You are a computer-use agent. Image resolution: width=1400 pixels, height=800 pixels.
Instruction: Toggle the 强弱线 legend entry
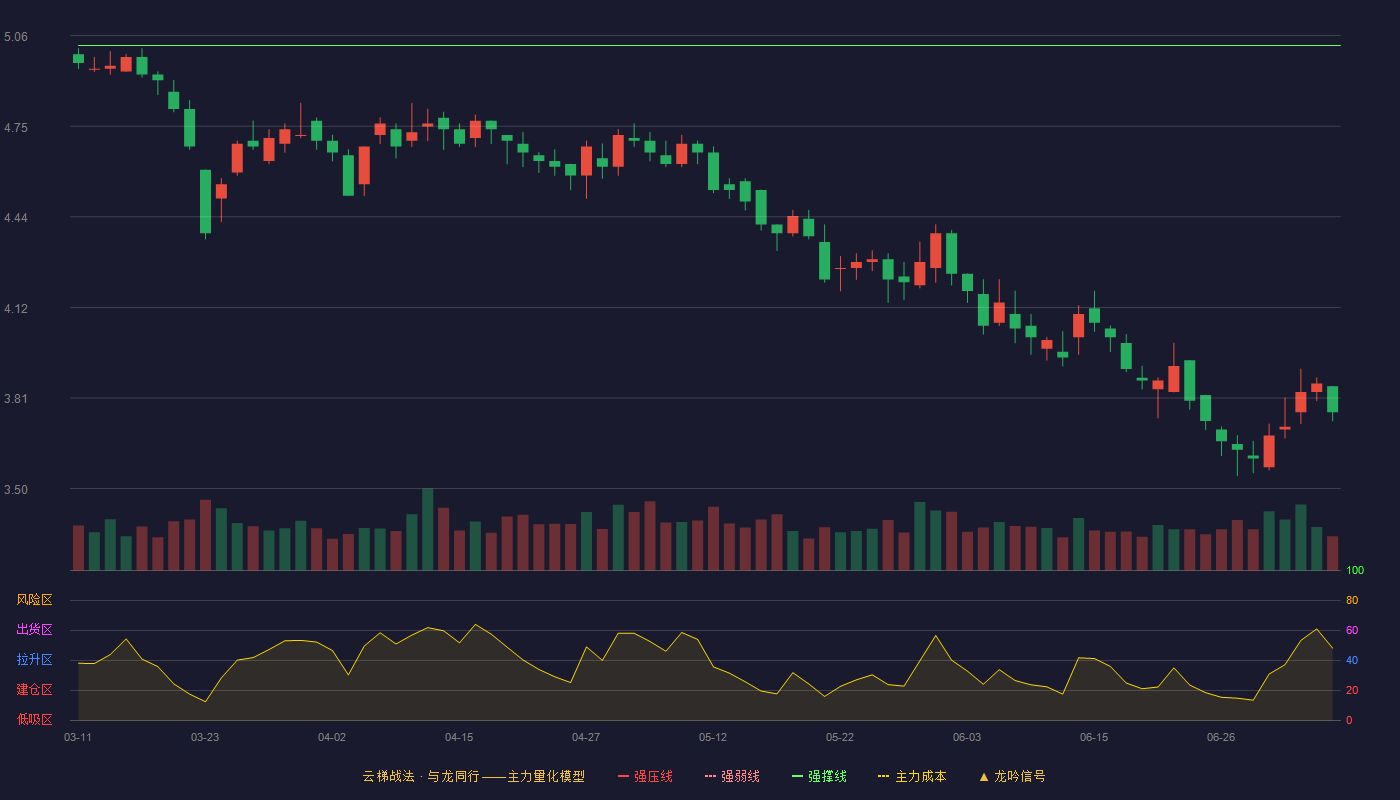732,776
